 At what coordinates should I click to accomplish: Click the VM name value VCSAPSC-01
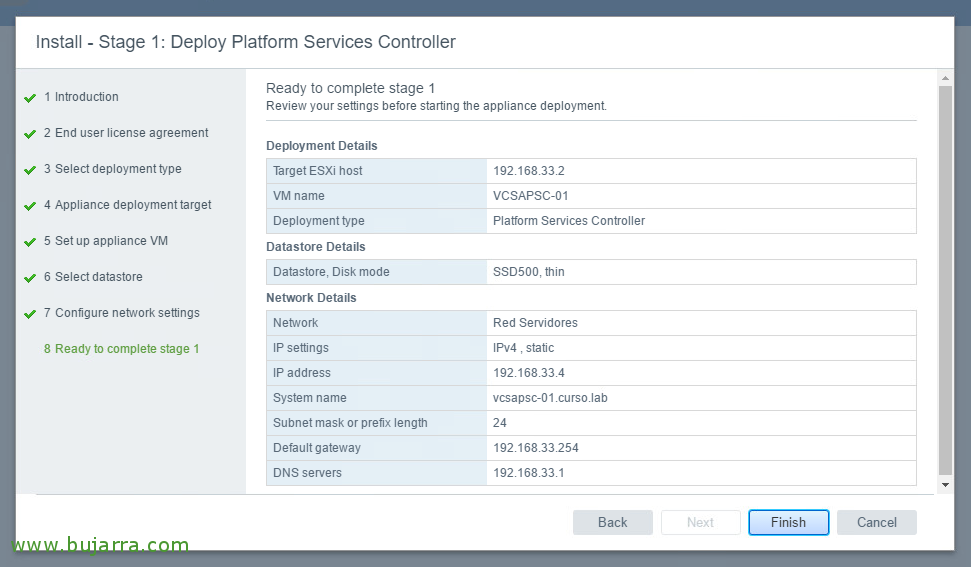(531, 196)
